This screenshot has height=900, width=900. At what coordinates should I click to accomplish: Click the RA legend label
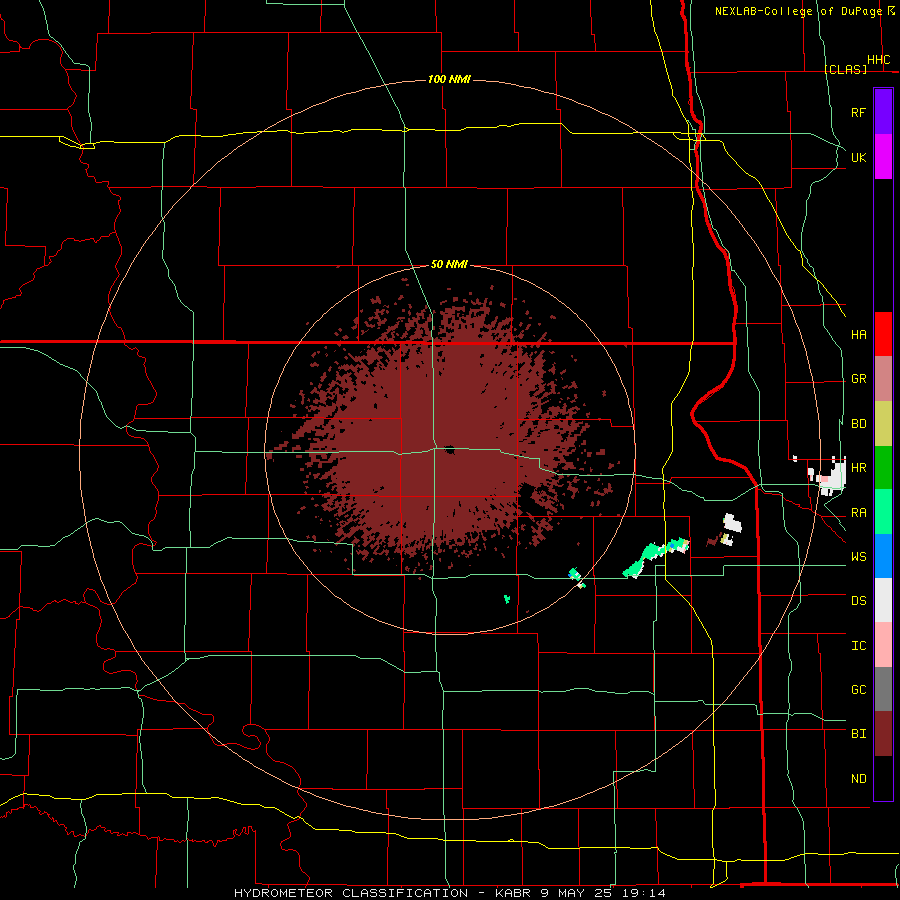[858, 513]
